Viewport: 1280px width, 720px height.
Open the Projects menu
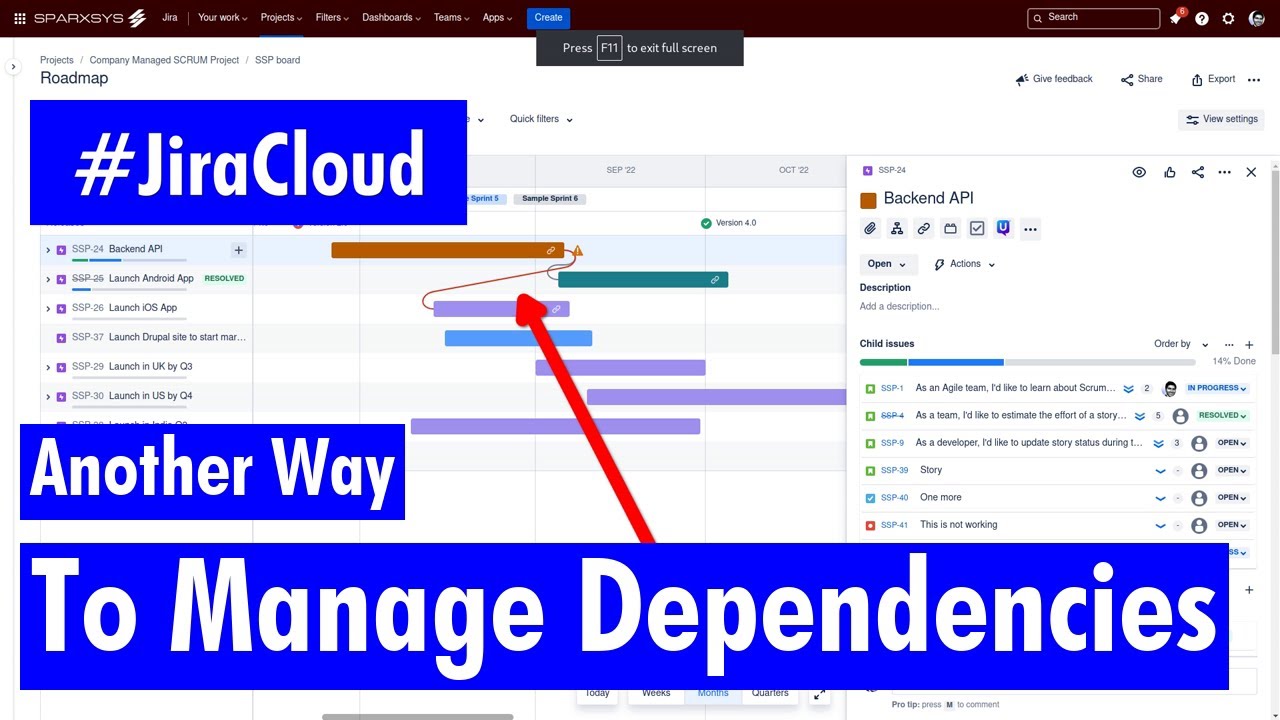281,18
